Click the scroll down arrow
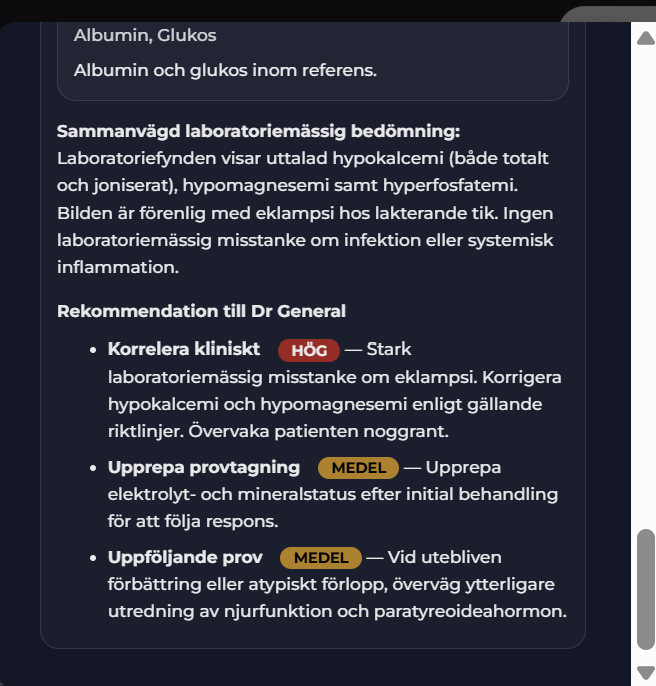Viewport: 656px width, 686px height. (x=645, y=672)
